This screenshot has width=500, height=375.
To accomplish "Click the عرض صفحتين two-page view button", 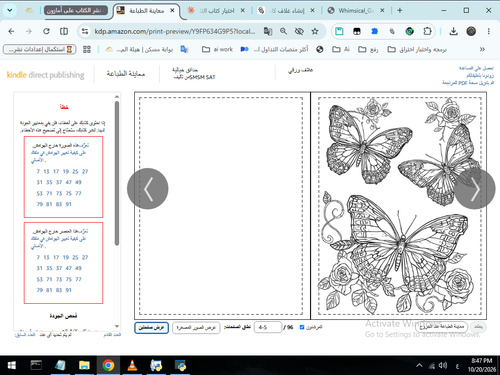I will click(x=152, y=328).
